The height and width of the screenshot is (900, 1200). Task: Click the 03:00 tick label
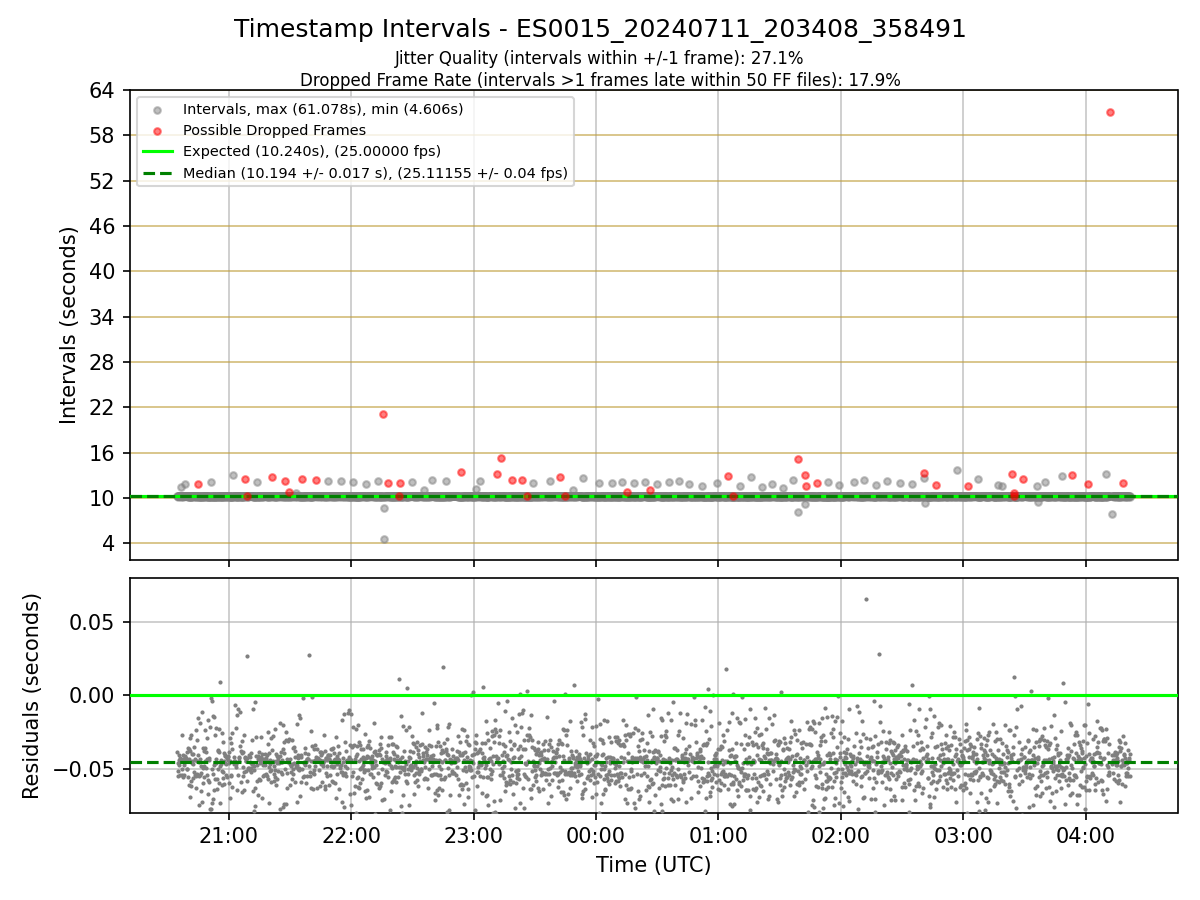tap(963, 835)
